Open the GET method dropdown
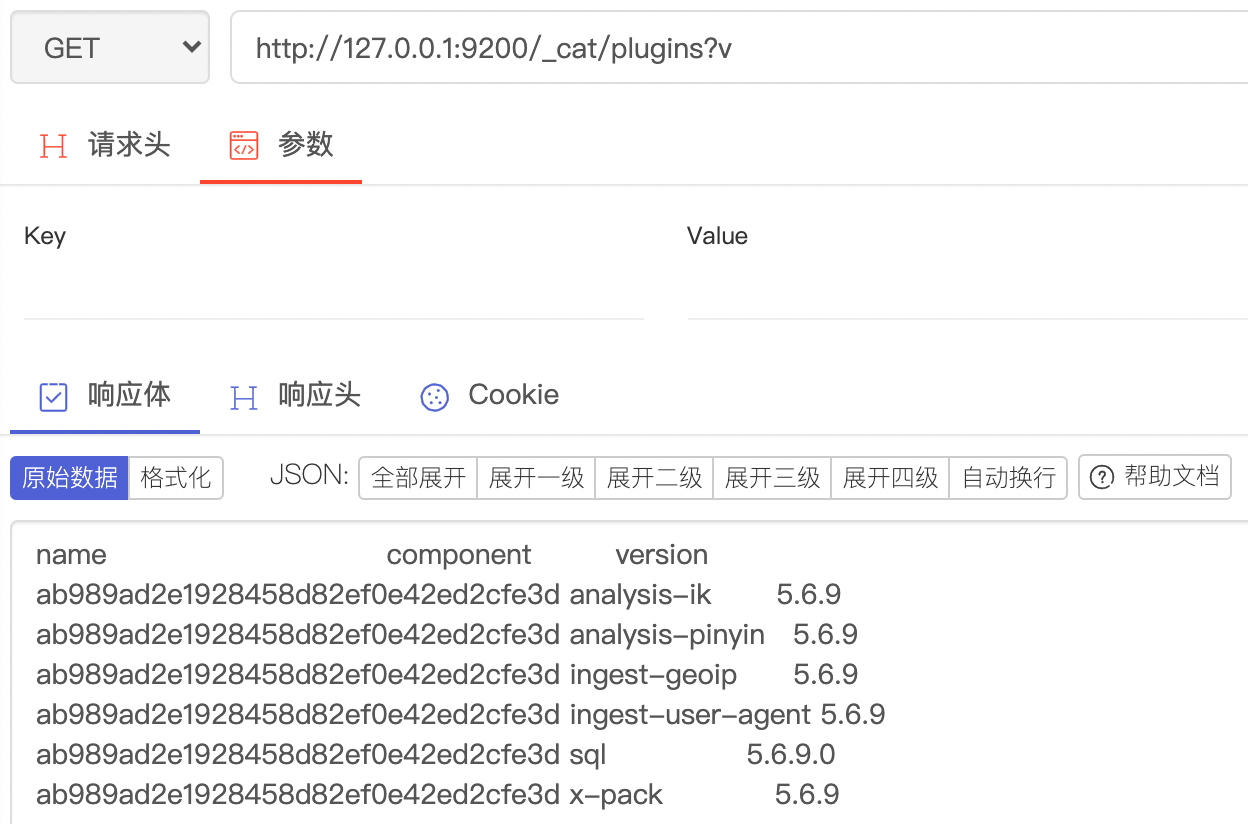Screen dimensions: 1248x824 (109, 46)
